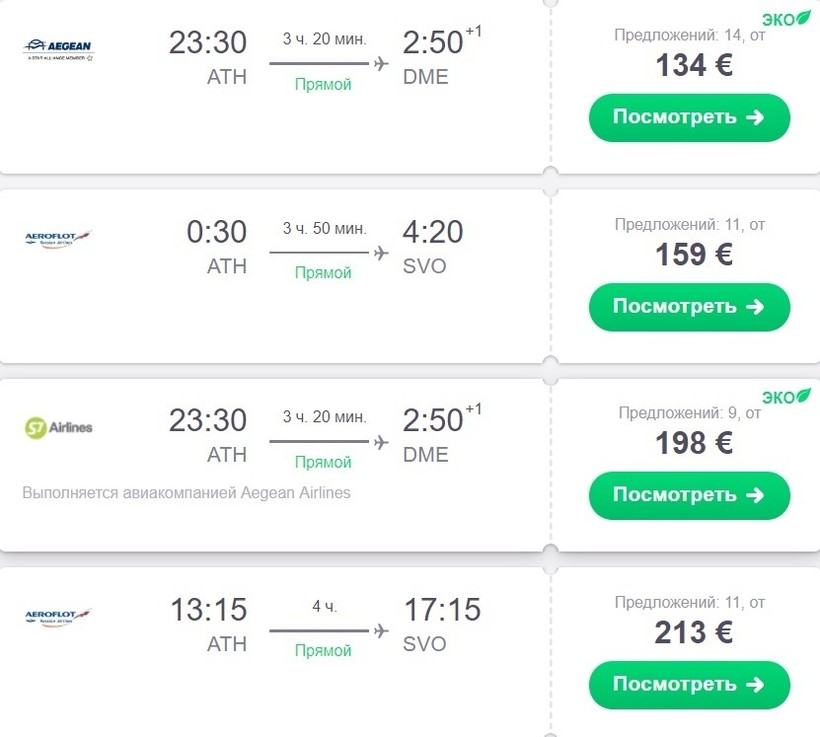View the 213 € Aeroflot offer via Посмотреть
This screenshot has width=820, height=737.
[689, 685]
